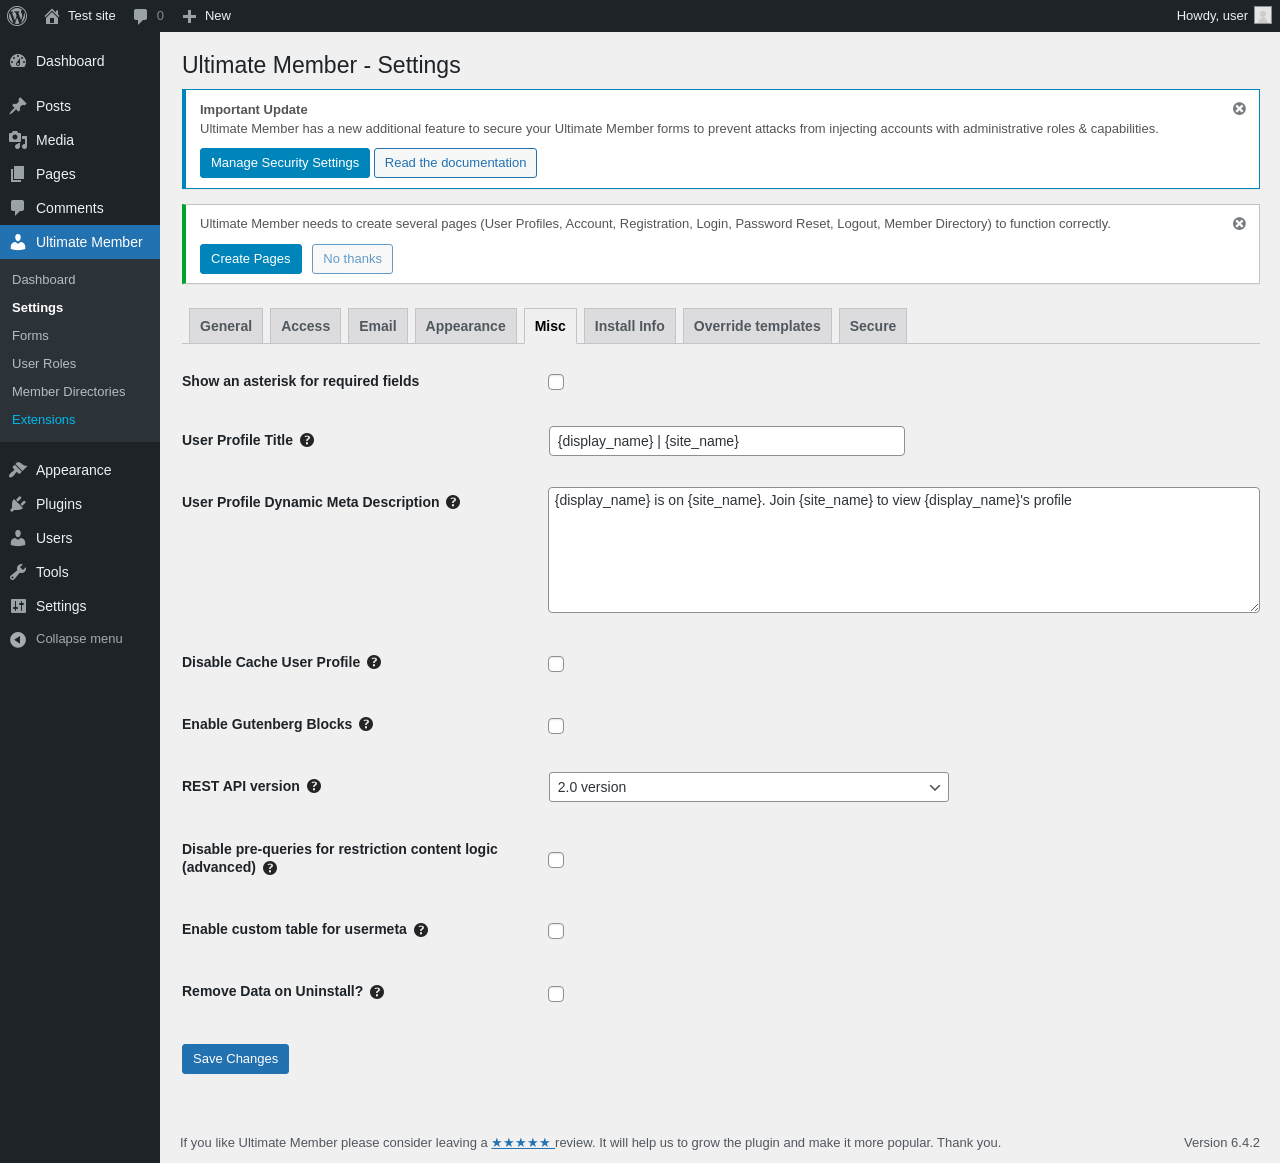Screen dimensions: 1280x1163
Task: Dismiss the create pages notice
Action: (x=1239, y=223)
